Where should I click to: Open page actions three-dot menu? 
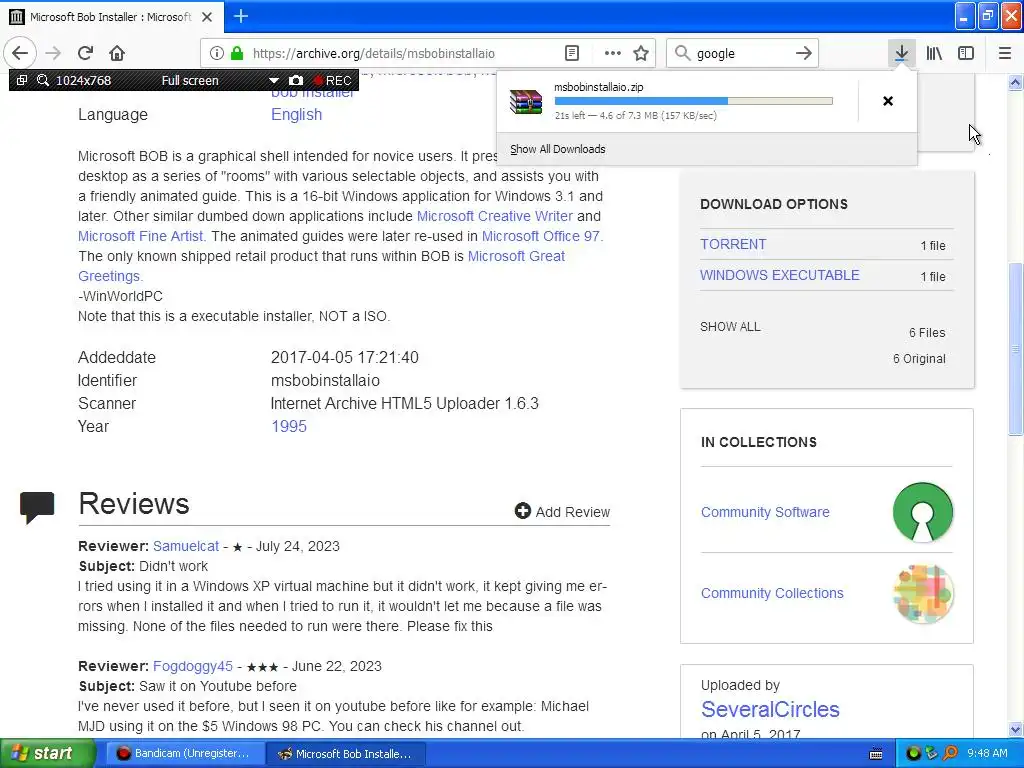click(x=613, y=53)
